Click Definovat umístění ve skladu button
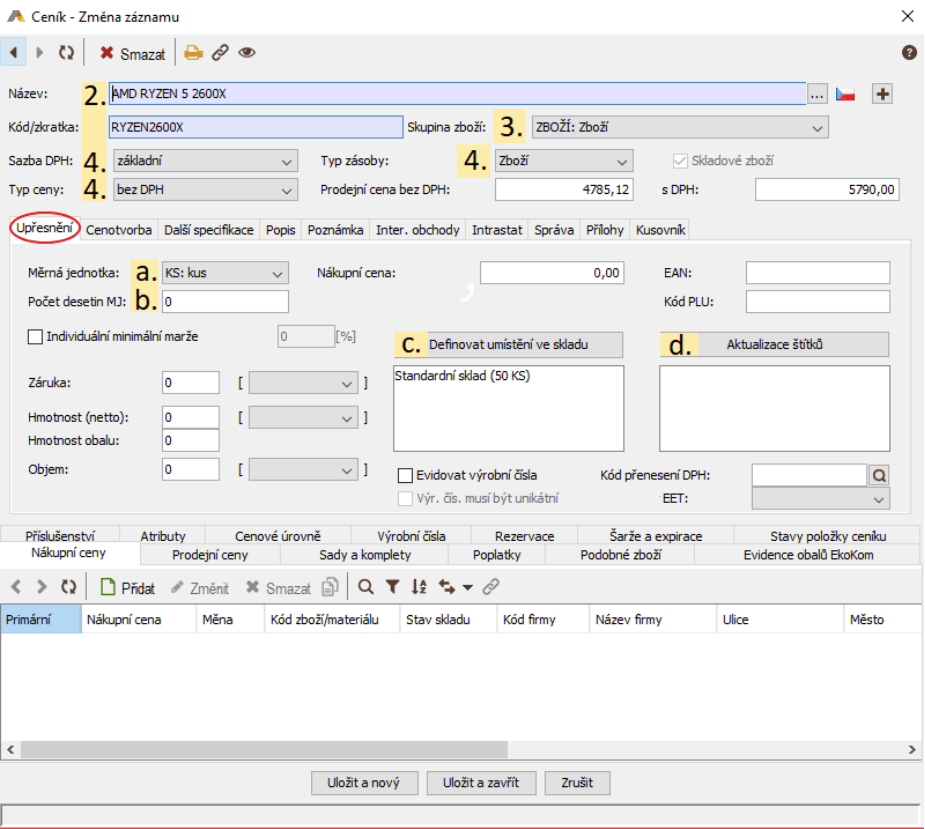The width and height of the screenshot is (925, 829). 509,345
